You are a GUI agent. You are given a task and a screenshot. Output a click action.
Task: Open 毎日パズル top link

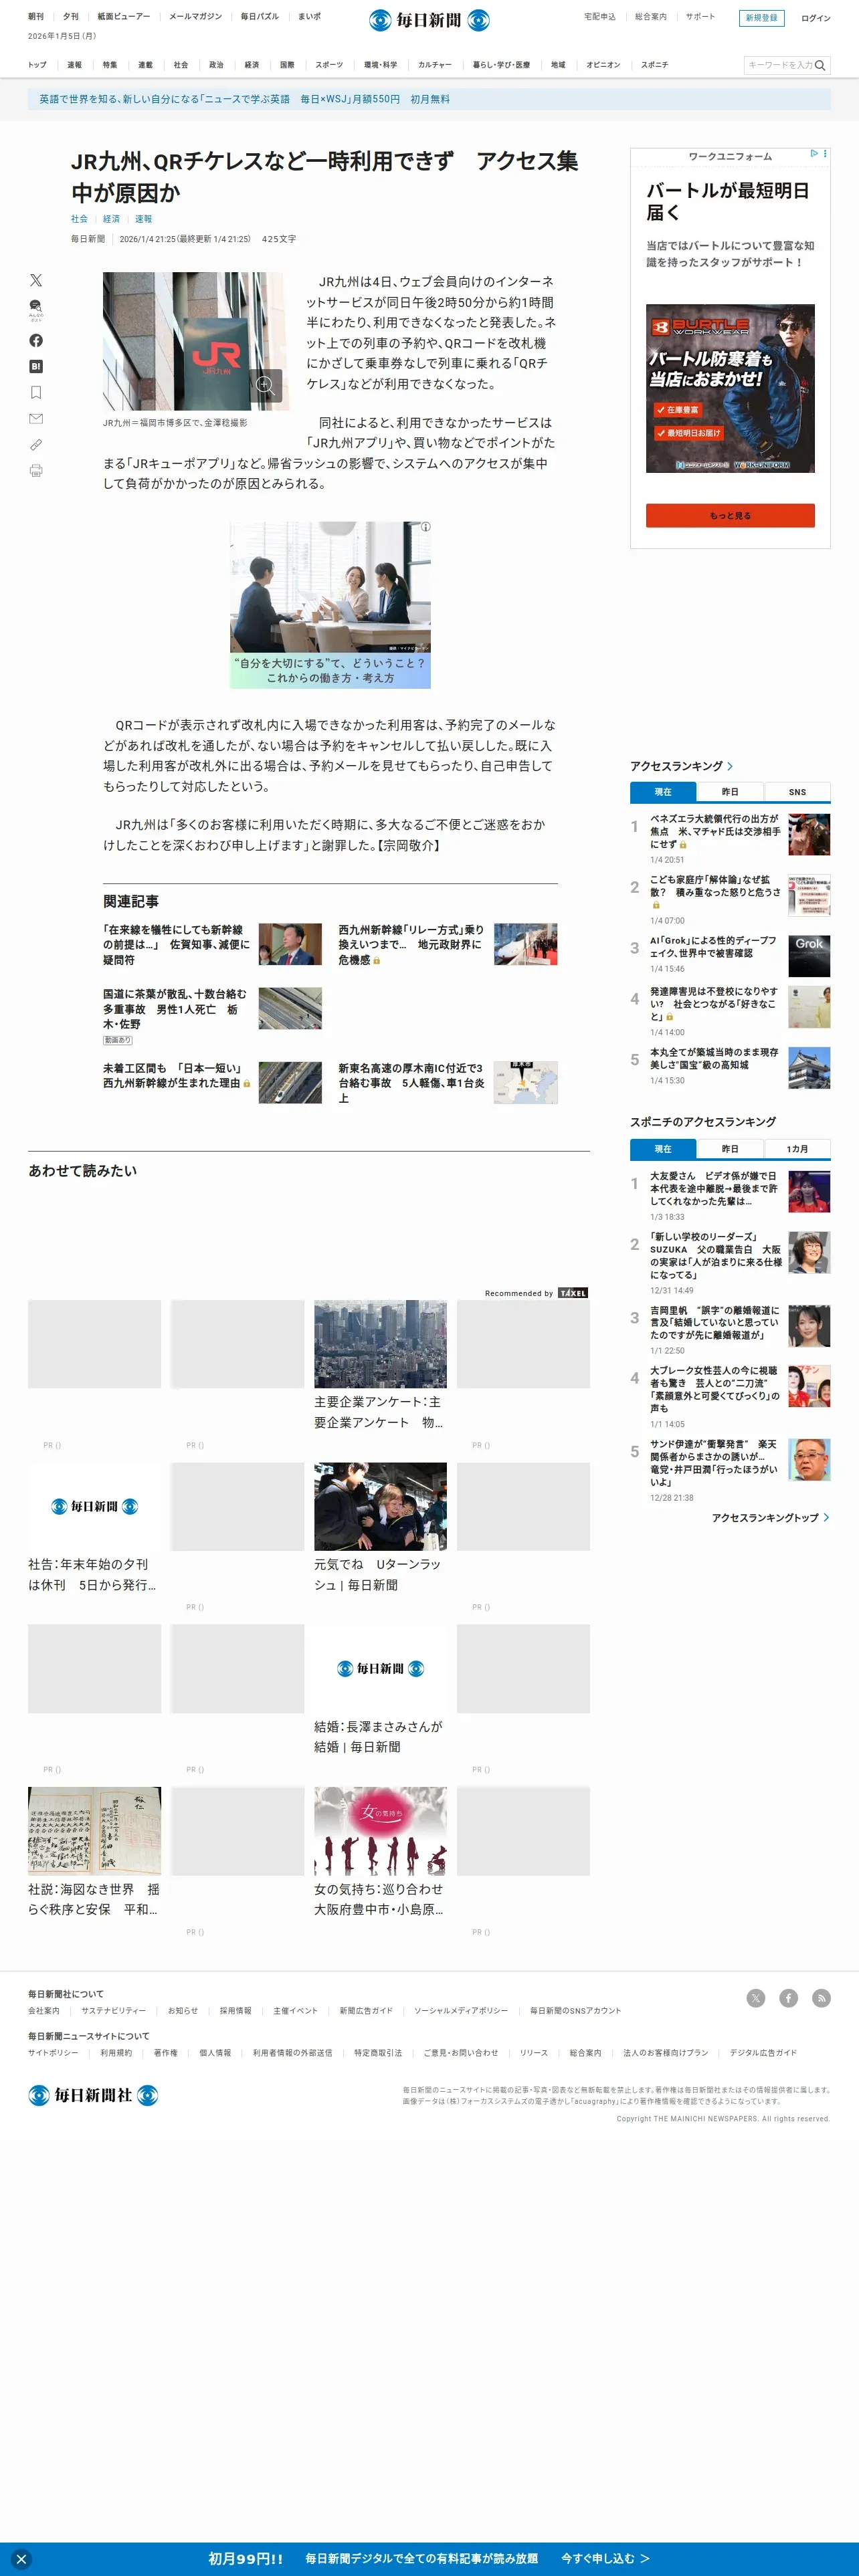(x=259, y=17)
